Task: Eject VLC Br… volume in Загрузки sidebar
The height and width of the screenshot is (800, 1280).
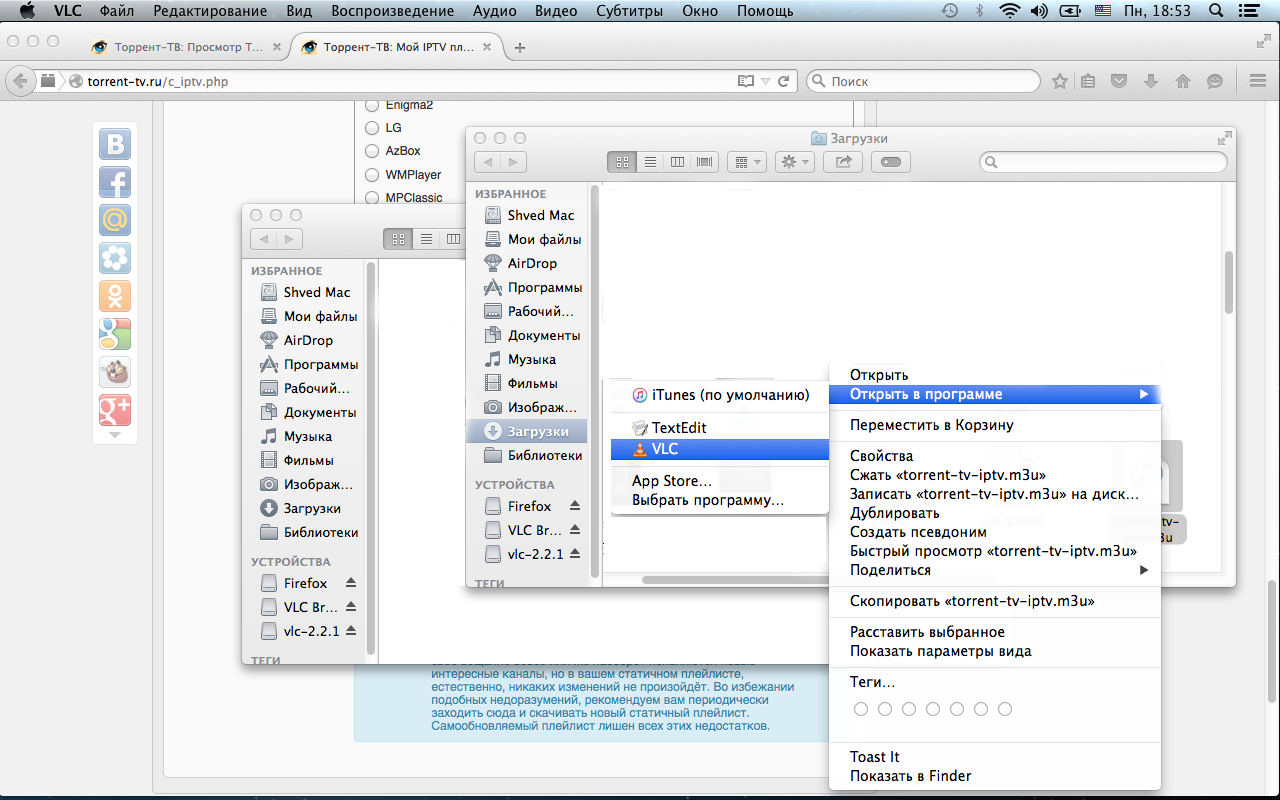Action: (x=575, y=530)
